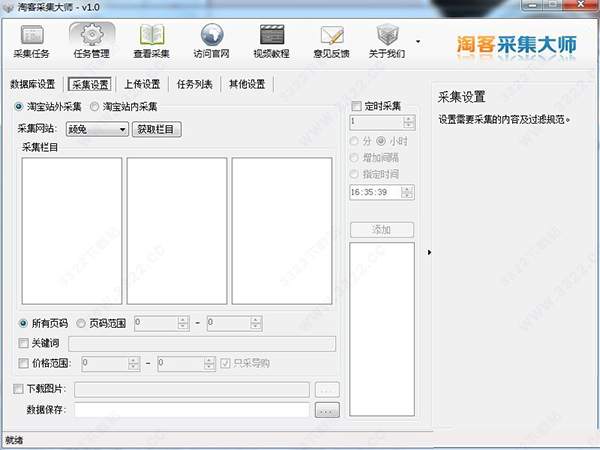
Task: Click the first 采集栏目 list box
Action: 72,231
